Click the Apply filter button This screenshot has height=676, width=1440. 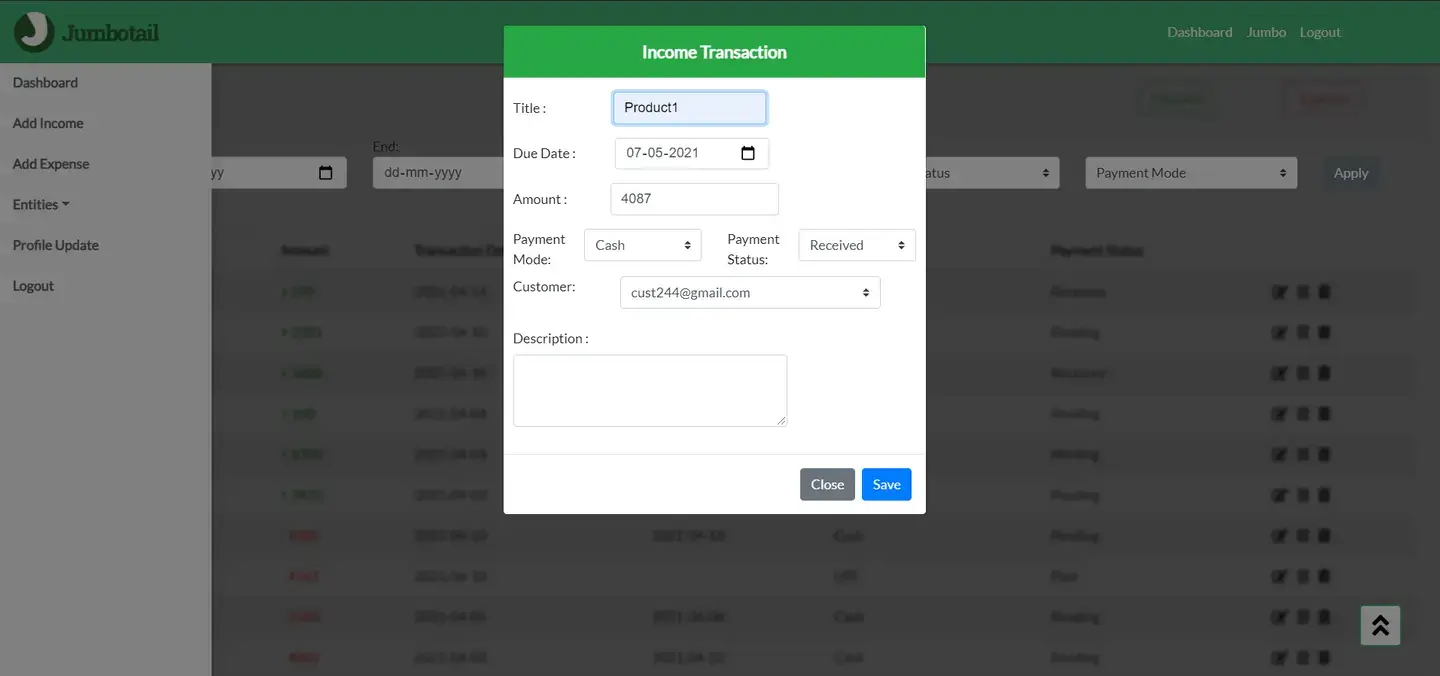pyautogui.click(x=1351, y=172)
